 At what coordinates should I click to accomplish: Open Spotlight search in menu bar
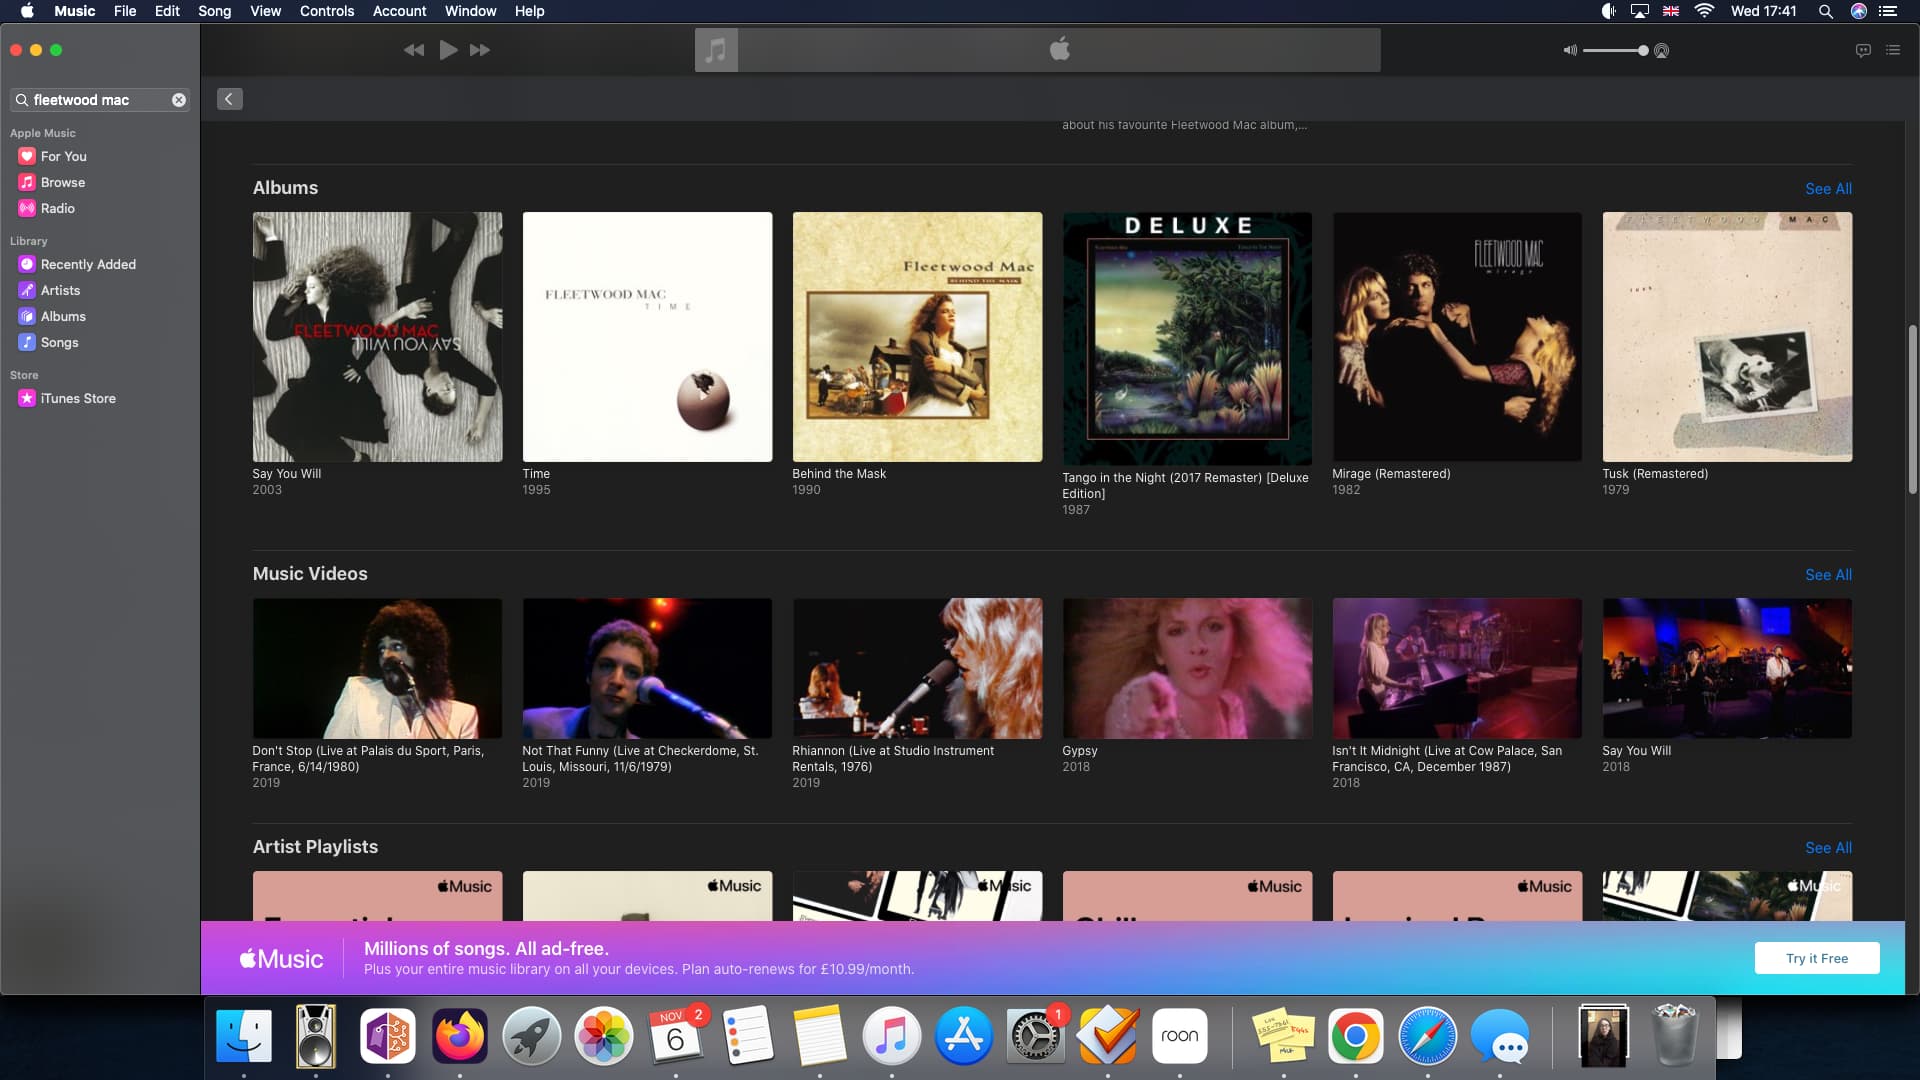tap(1825, 11)
